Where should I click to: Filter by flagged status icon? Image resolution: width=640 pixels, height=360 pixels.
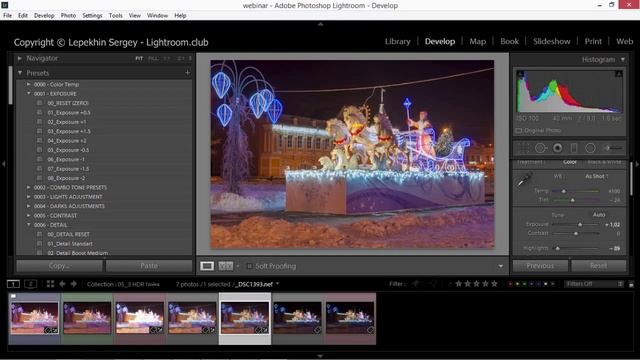point(416,284)
